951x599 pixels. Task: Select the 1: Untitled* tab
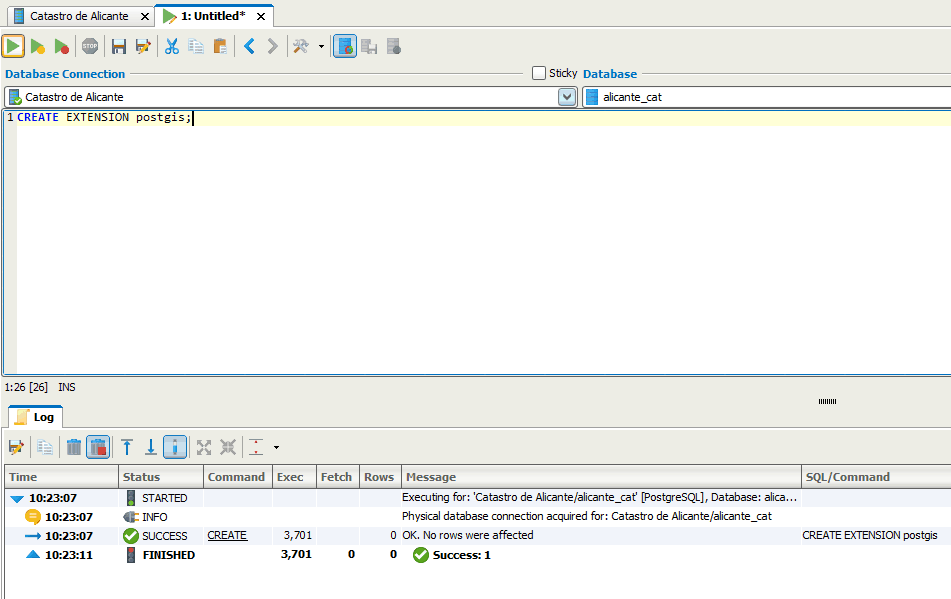213,16
